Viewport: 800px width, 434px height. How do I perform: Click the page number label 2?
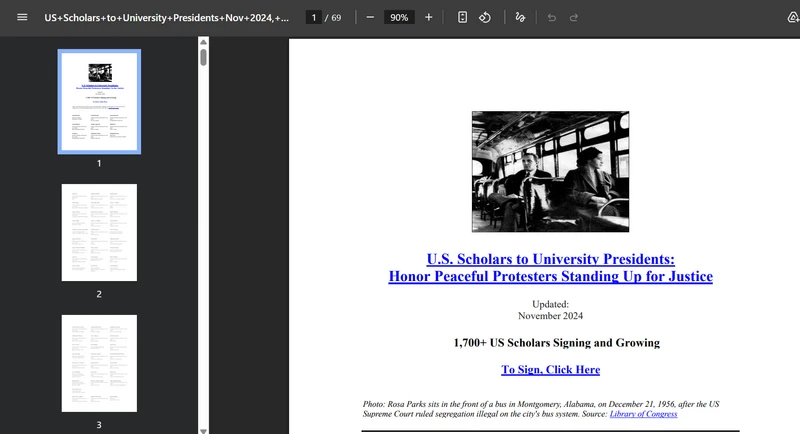[99, 294]
